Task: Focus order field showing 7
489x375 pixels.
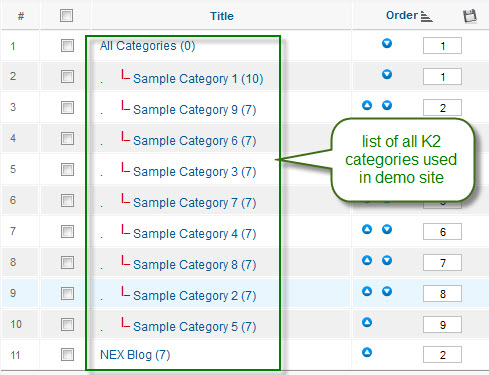Action: pyautogui.click(x=442, y=263)
